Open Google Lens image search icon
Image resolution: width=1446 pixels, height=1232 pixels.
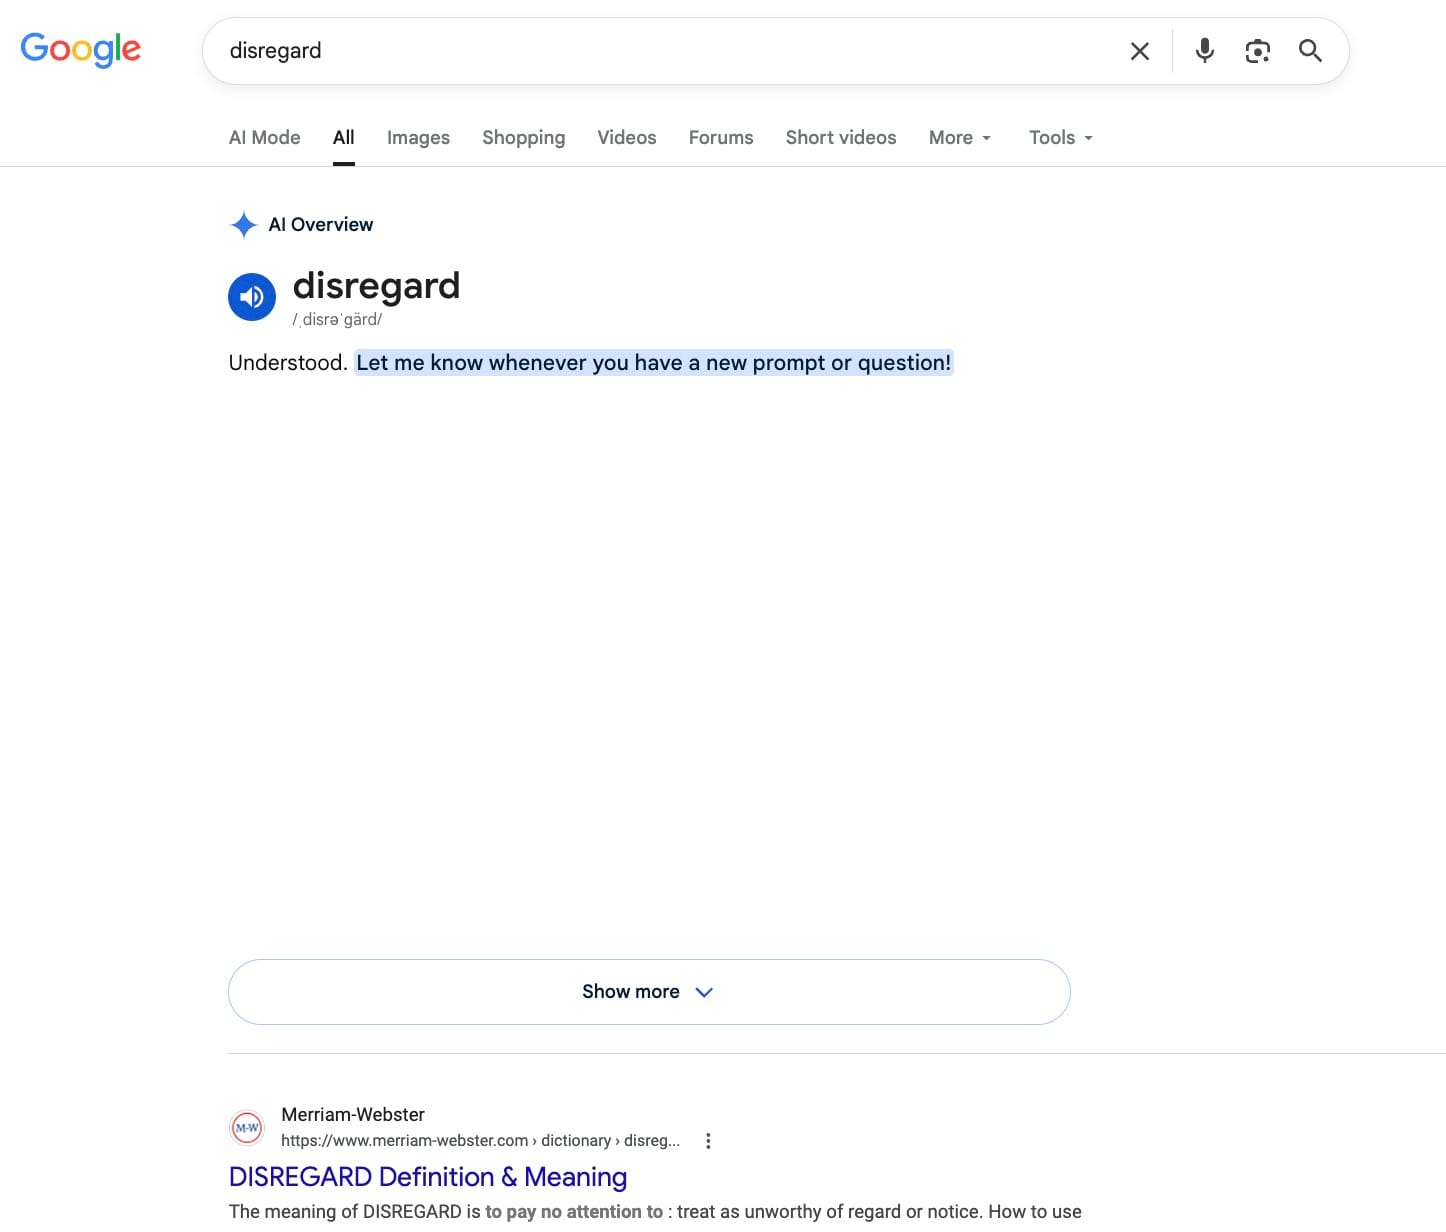click(x=1257, y=51)
